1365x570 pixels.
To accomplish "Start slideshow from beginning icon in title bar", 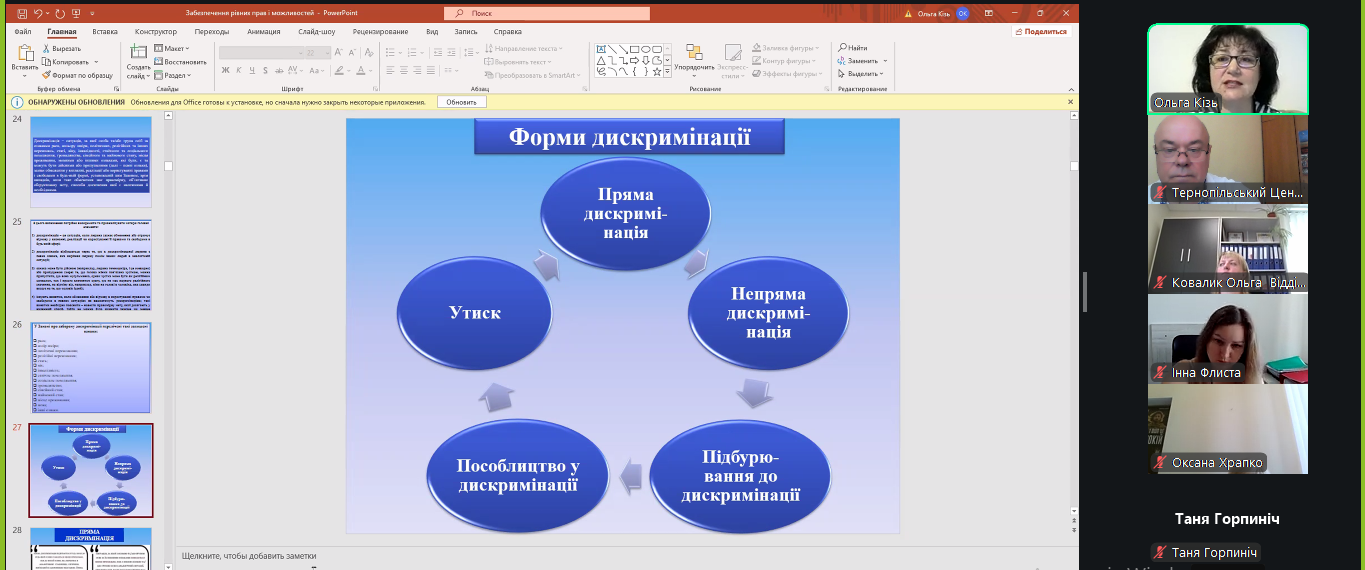I will (76, 13).
